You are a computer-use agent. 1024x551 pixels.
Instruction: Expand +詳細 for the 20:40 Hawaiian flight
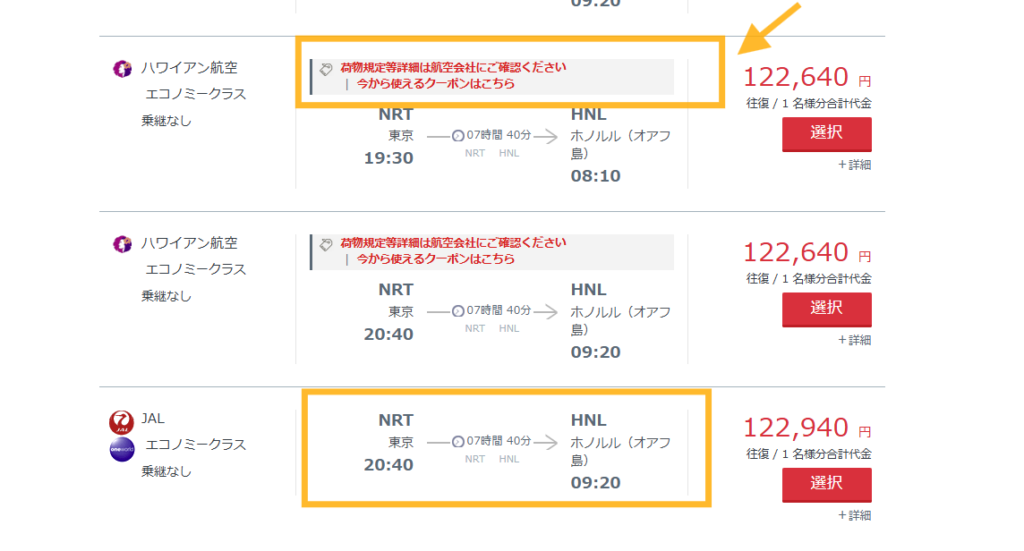[x=854, y=340]
